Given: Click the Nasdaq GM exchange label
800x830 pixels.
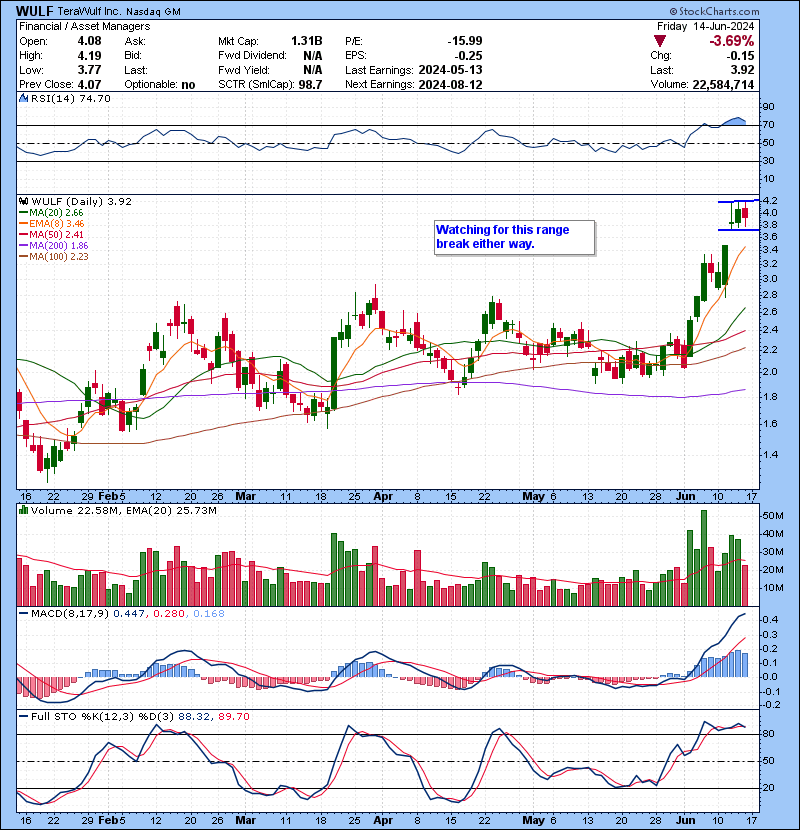Looking at the screenshot, I should tap(153, 11).
